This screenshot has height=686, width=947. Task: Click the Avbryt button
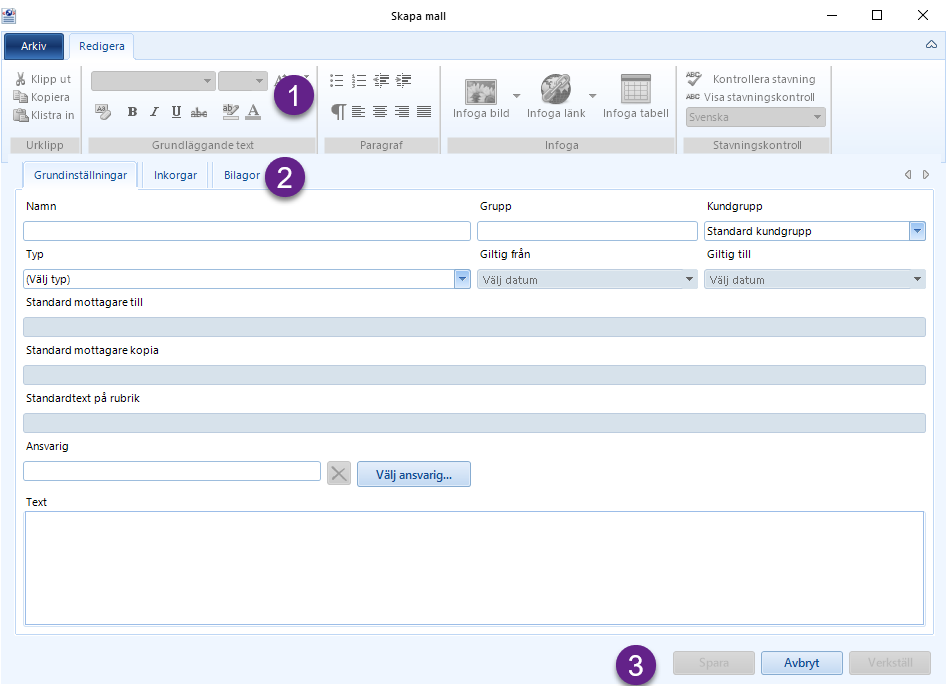[x=801, y=662]
